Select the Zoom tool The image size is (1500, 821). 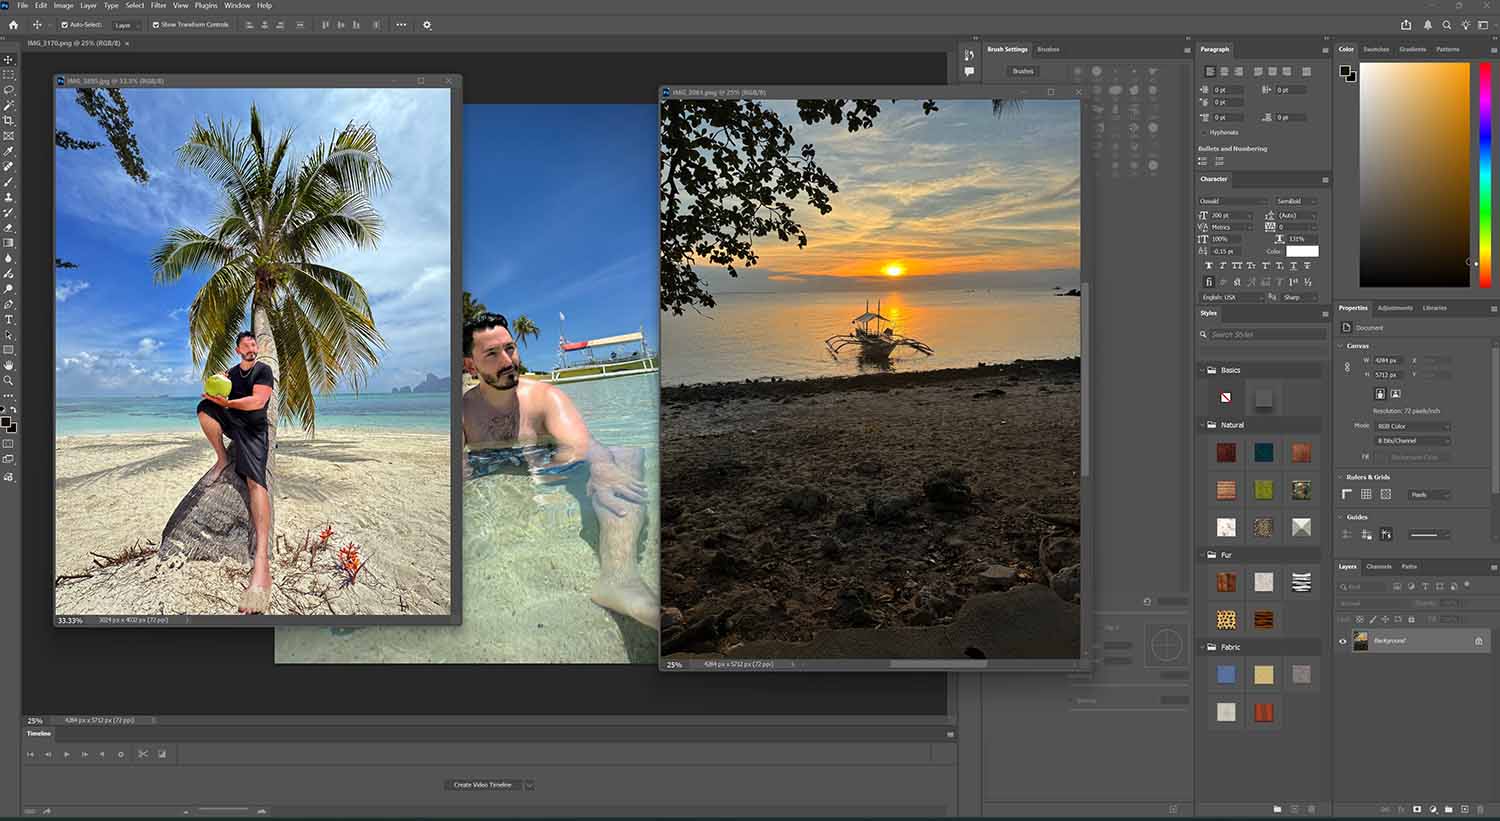(9, 380)
